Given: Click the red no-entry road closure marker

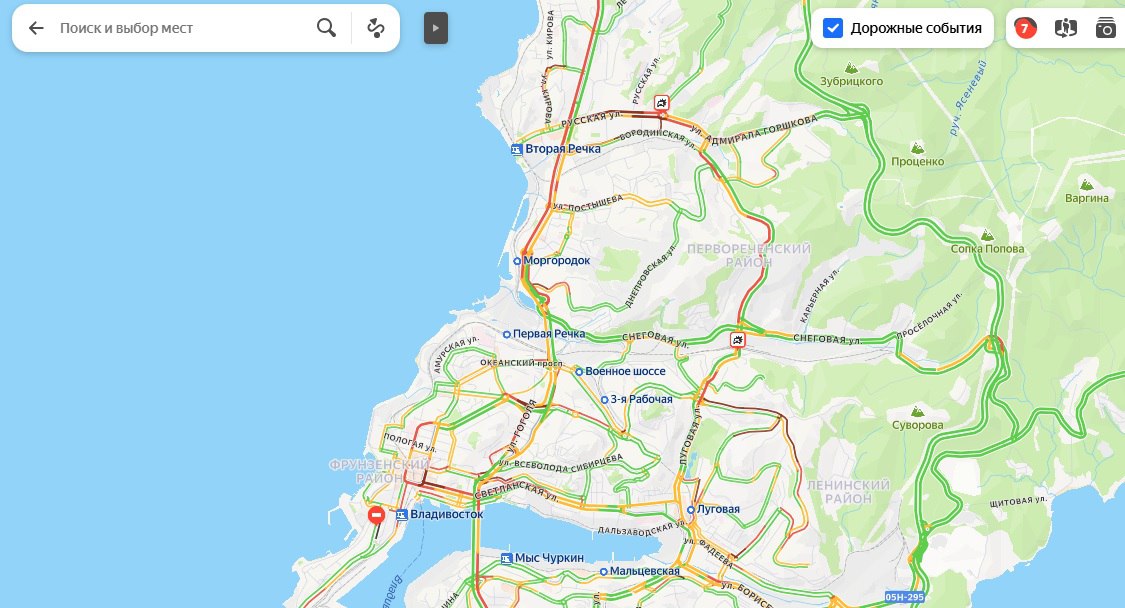Looking at the screenshot, I should click(x=376, y=515).
